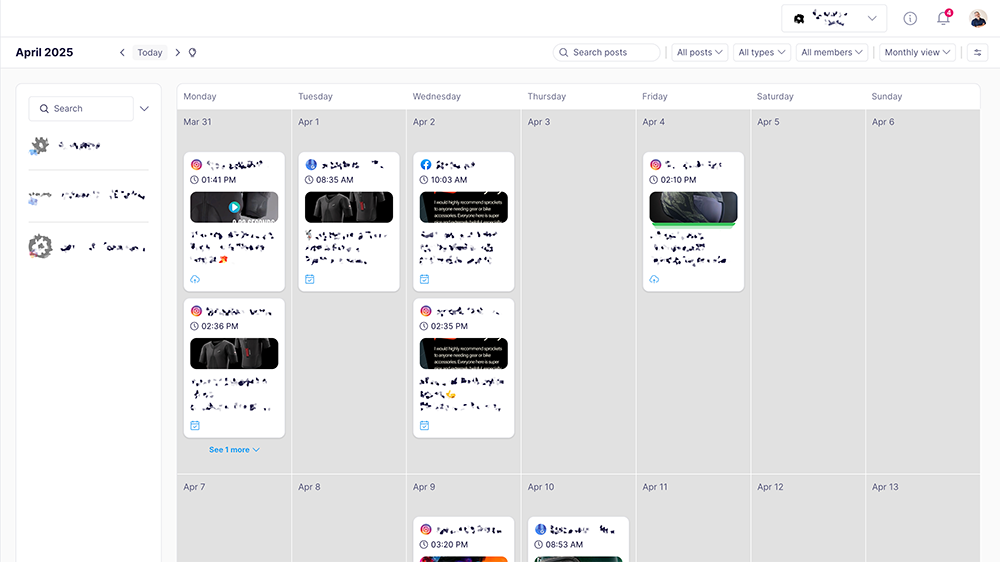Open the user profile avatar
The height and width of the screenshot is (562, 1000).
click(x=978, y=18)
